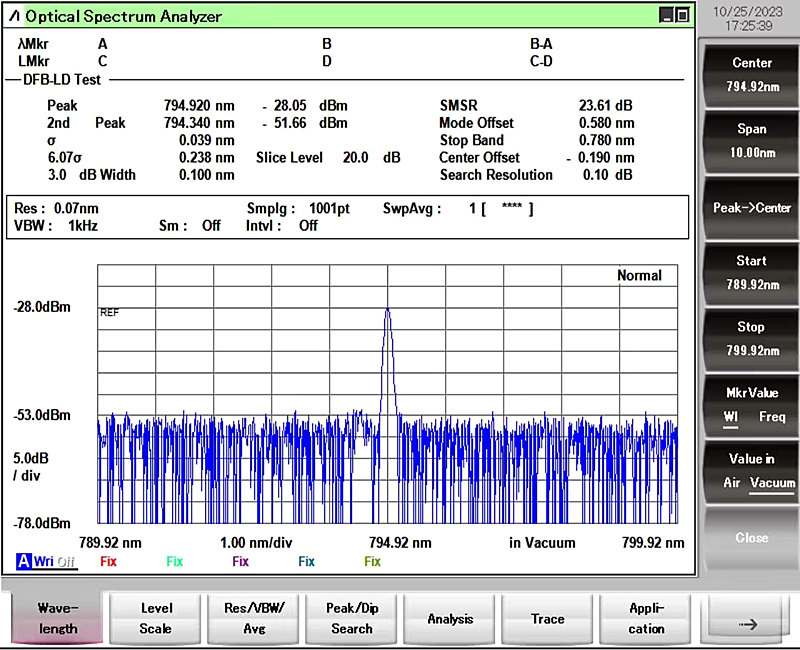
Task: Open the Trace menu
Action: pos(547,618)
